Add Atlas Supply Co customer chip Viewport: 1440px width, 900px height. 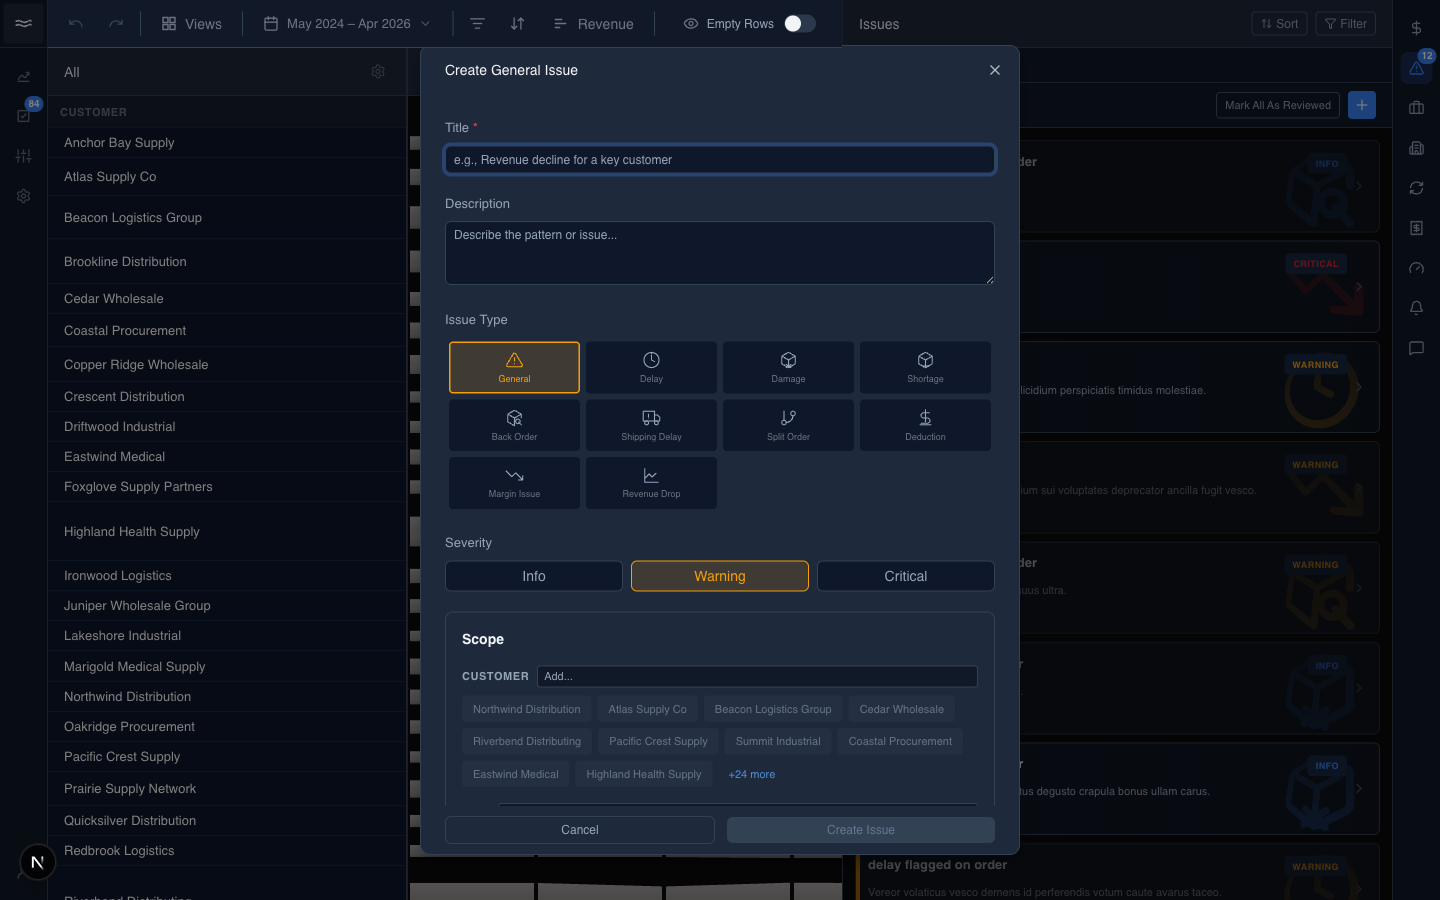tap(648, 709)
